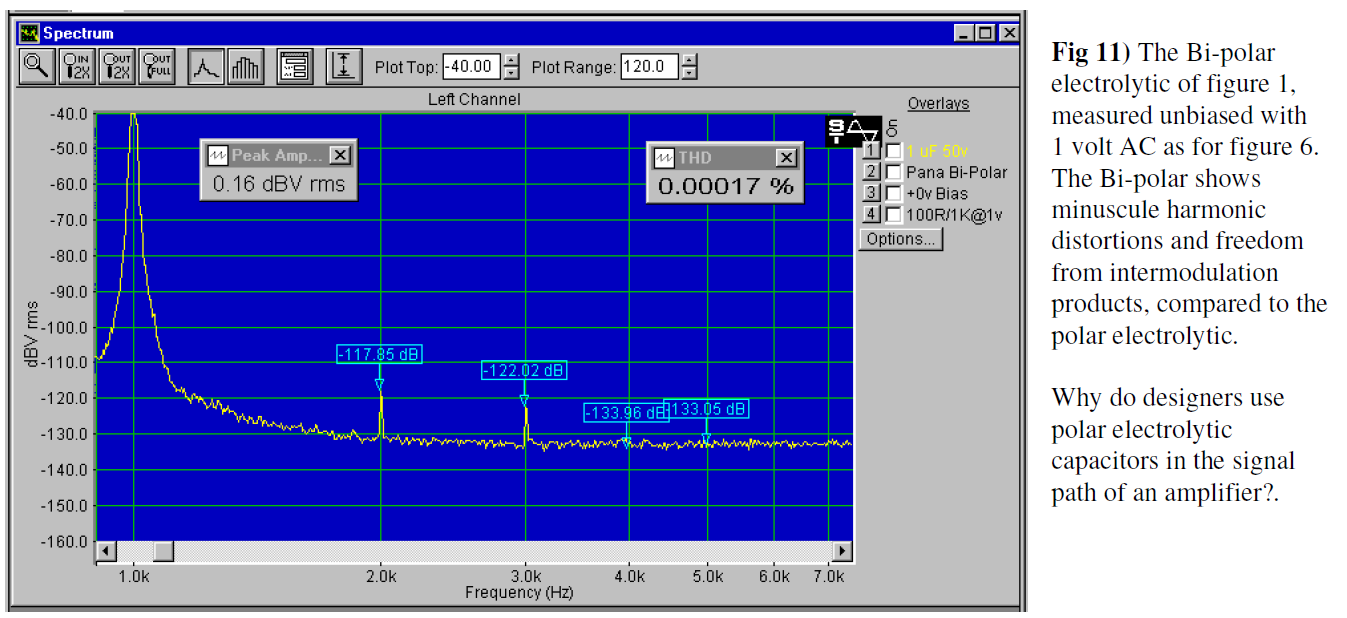Click overlay number 4 button
The image size is (1347, 618).
point(871,214)
